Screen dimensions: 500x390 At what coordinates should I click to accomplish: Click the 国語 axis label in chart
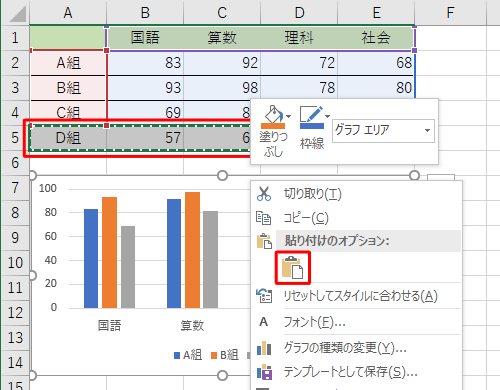click(x=109, y=325)
